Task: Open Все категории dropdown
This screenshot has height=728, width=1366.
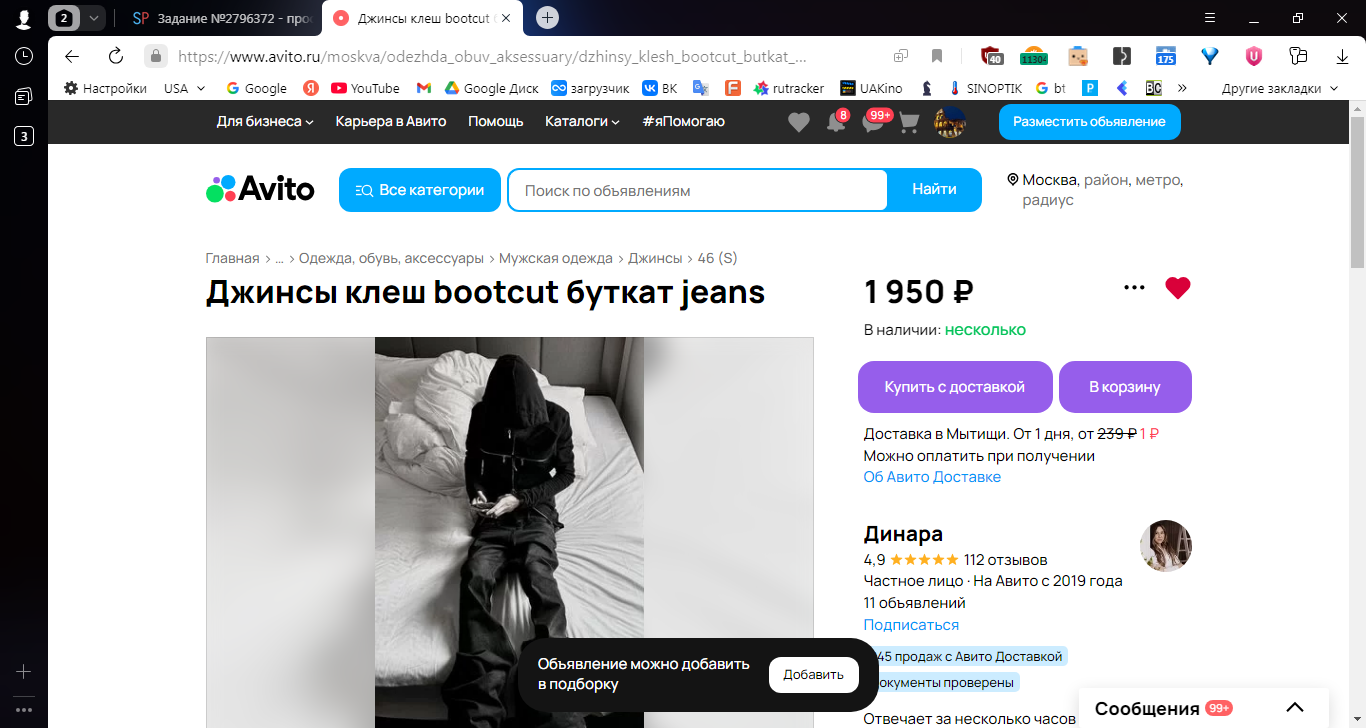Action: (x=420, y=190)
